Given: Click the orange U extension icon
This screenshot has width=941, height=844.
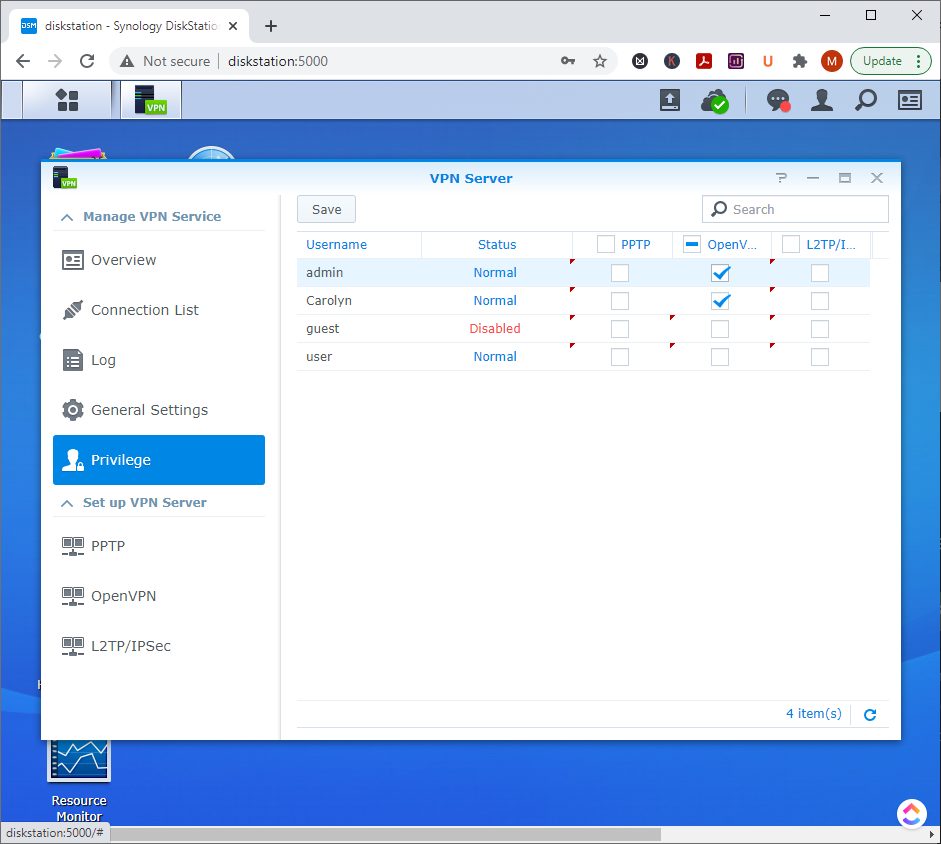Looking at the screenshot, I should (768, 61).
